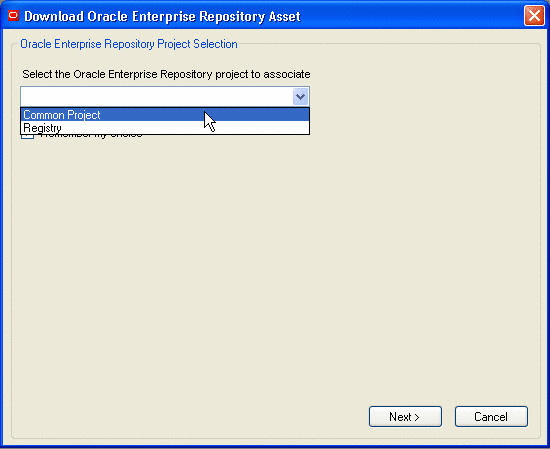Click the Oracle Enterprise Repository Project Selection heading
Viewport: 550px width, 449px height.
click(x=129, y=44)
